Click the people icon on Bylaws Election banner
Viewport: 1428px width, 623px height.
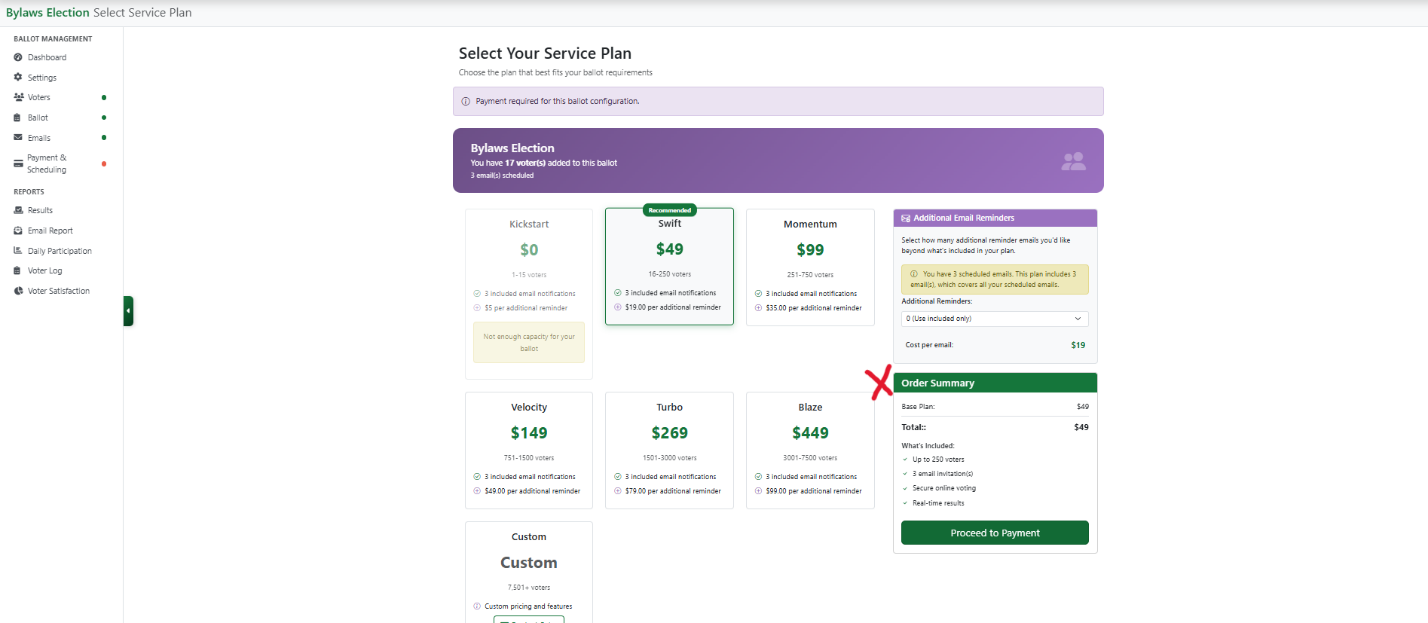[1073, 161]
